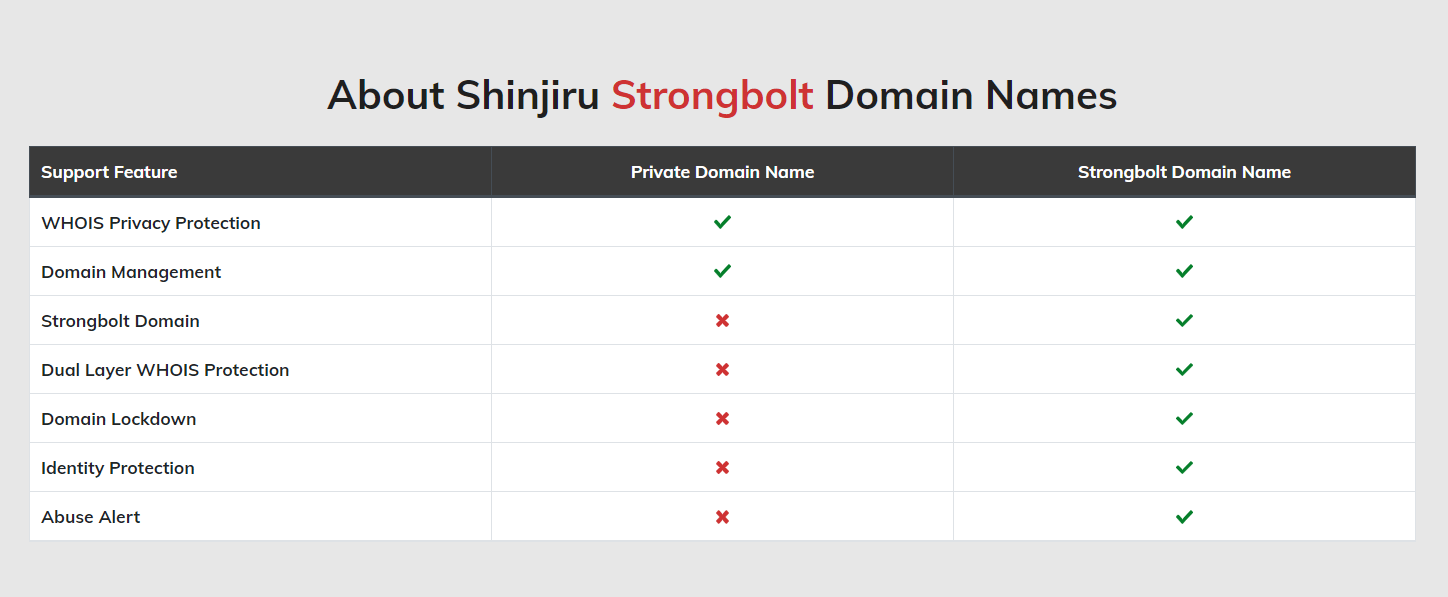
Task: Click red cross in Domain Lockdown row
Action: coord(722,419)
